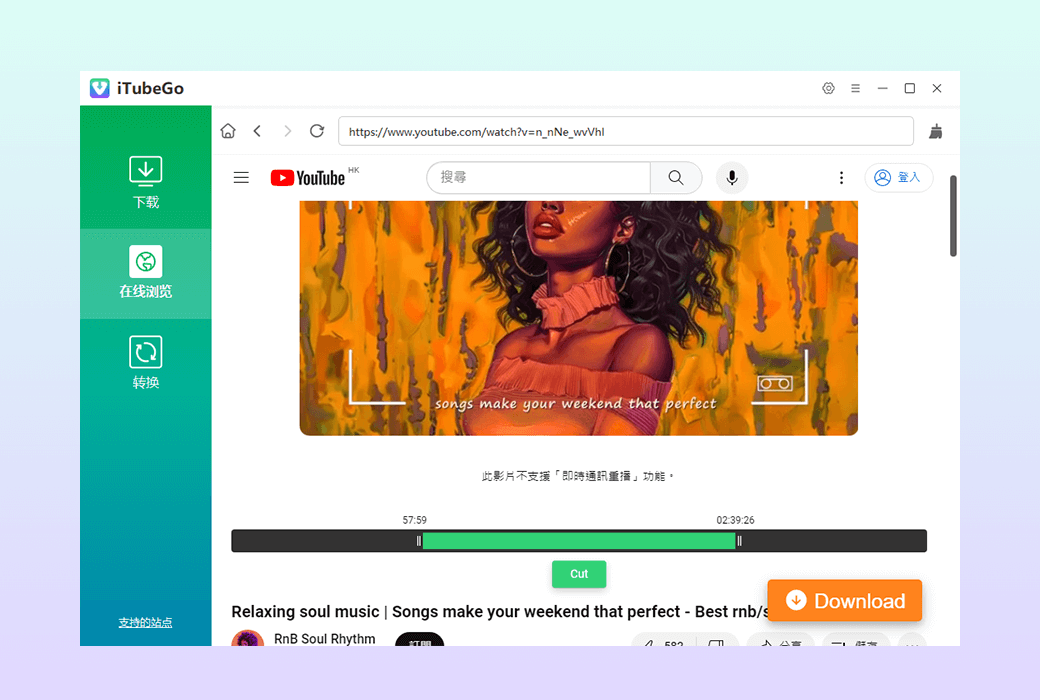
Task: Click left trim handle at 57:59
Action: click(x=419, y=541)
